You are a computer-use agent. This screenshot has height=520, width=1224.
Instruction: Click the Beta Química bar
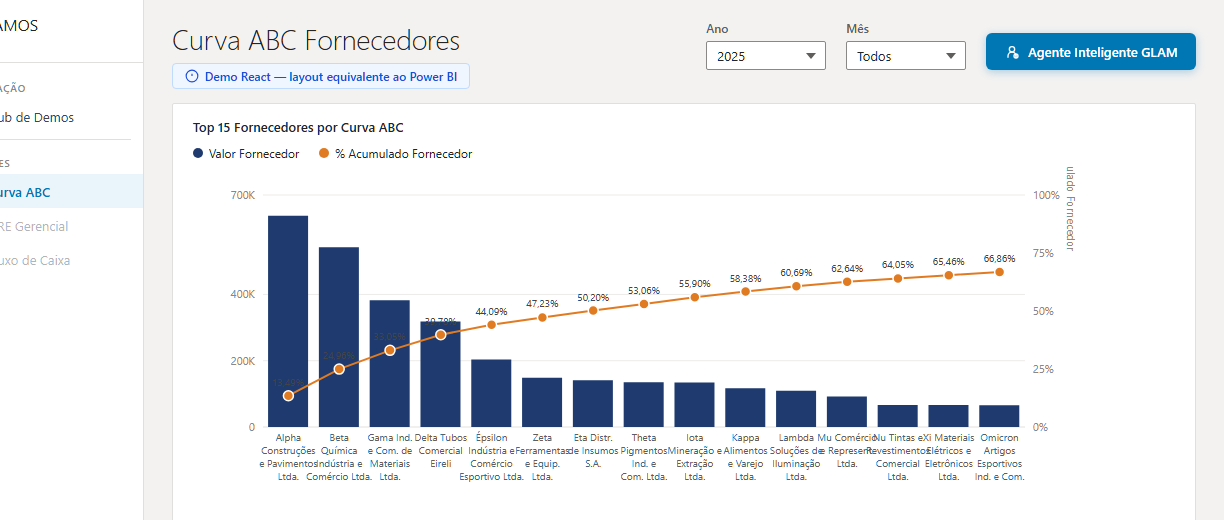339,336
